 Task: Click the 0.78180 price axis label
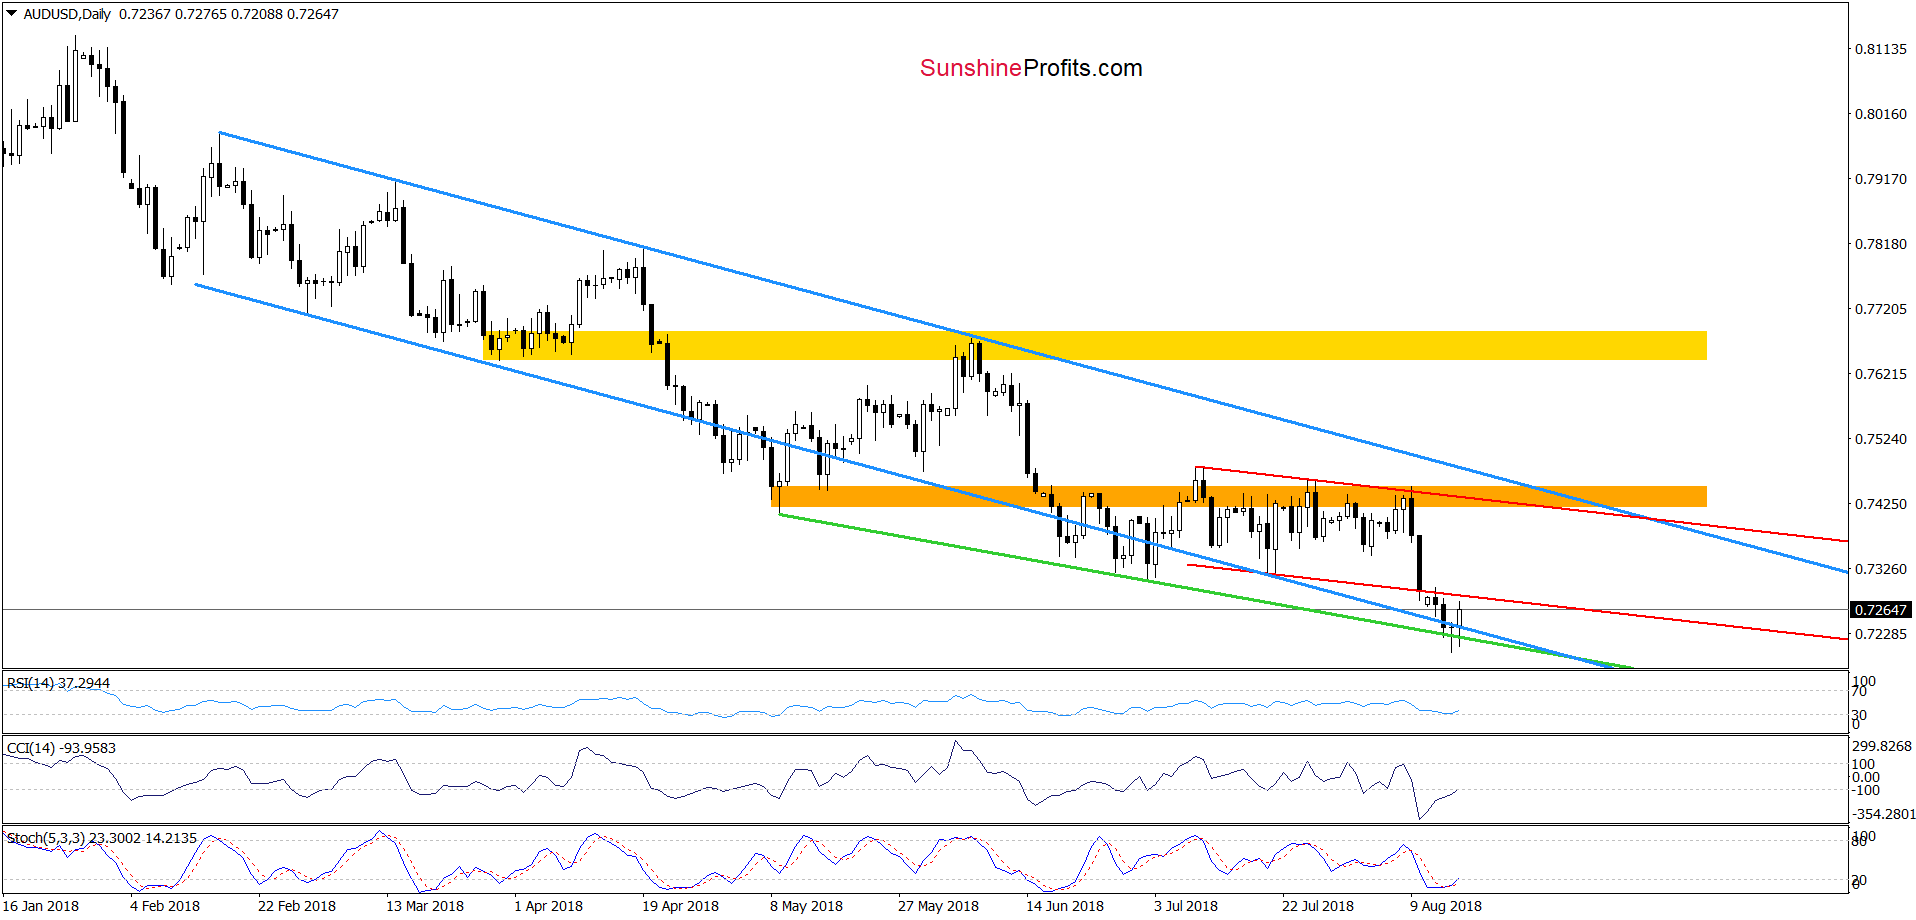[x=1881, y=244]
